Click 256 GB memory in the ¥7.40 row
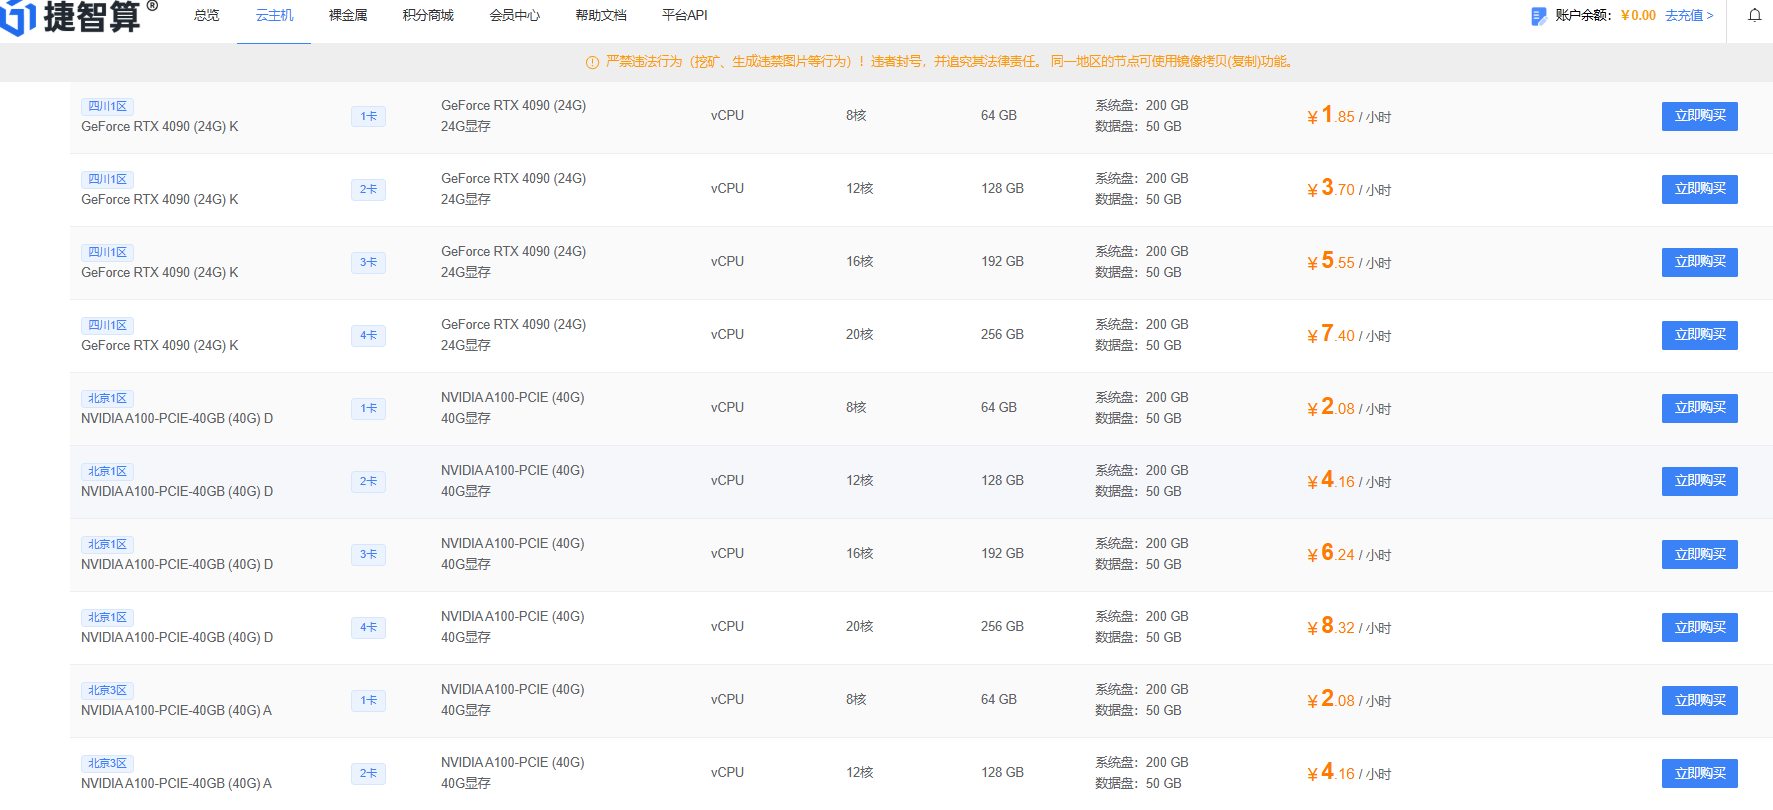The width and height of the screenshot is (1773, 810). pyautogui.click(x=1002, y=334)
